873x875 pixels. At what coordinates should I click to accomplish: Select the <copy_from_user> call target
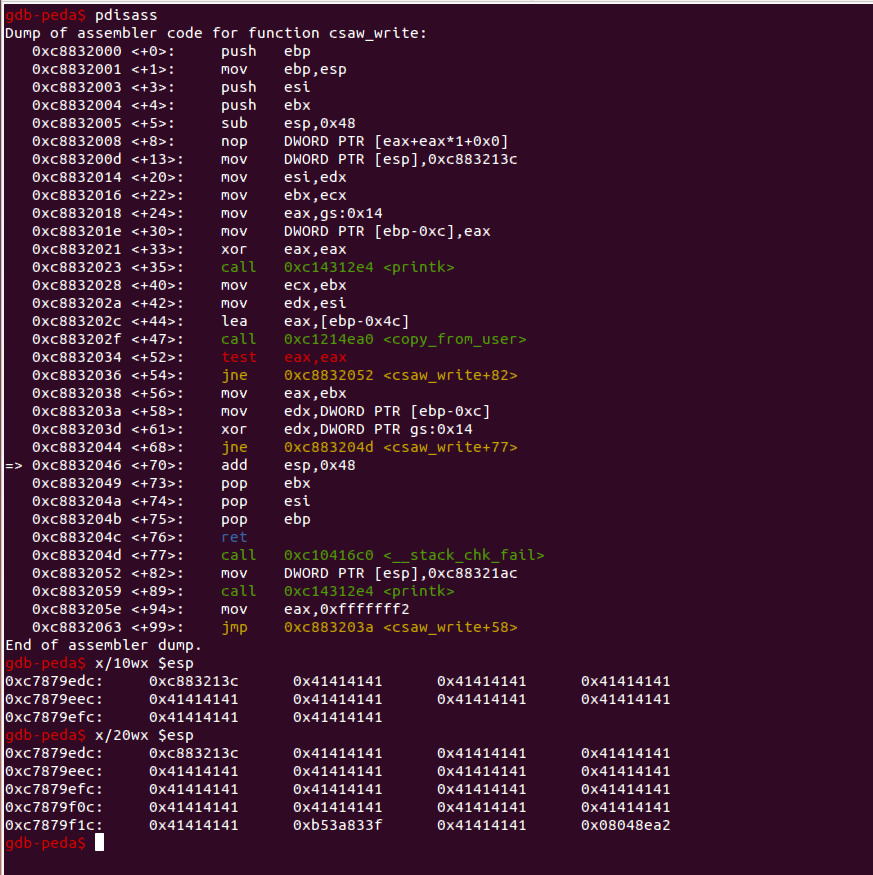[405, 339]
